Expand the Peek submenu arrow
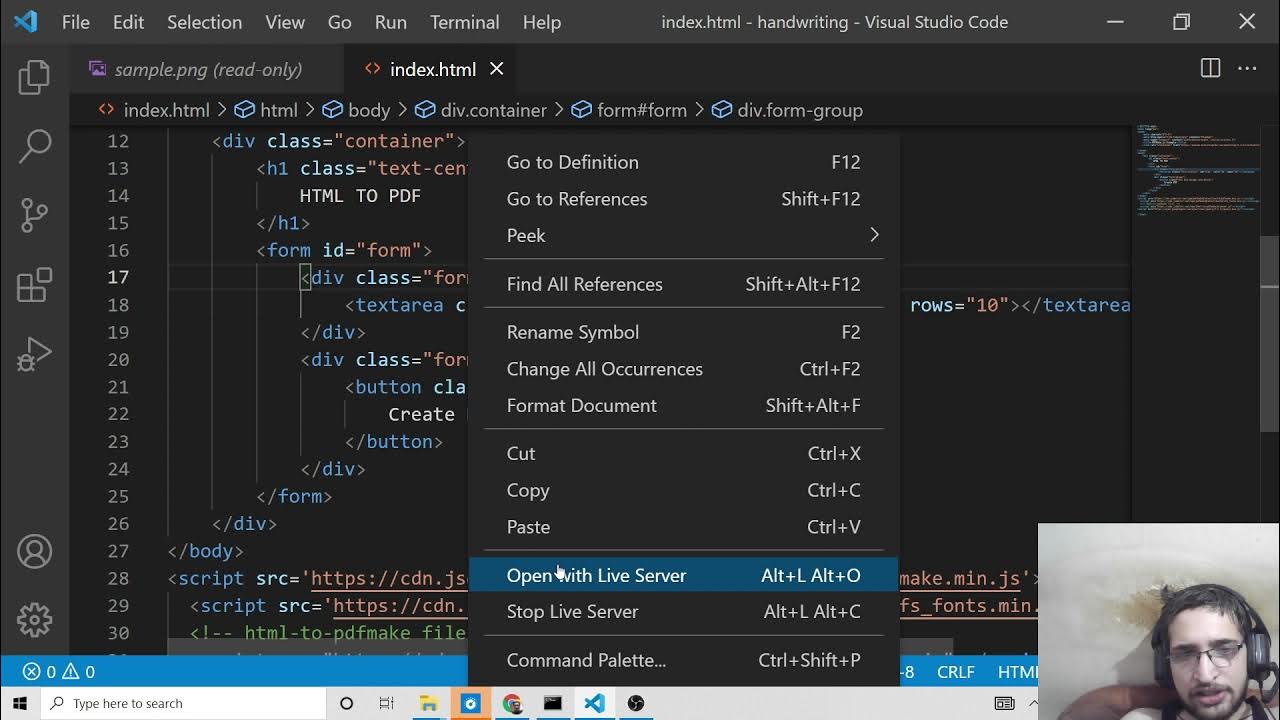This screenshot has height=720, width=1280. tap(873, 235)
